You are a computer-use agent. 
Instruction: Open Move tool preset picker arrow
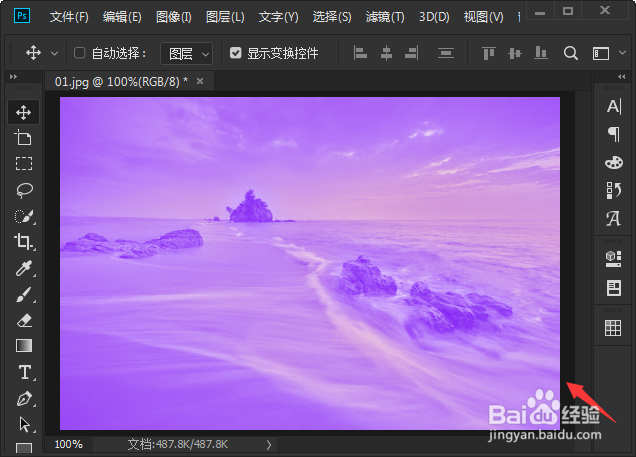click(x=54, y=53)
